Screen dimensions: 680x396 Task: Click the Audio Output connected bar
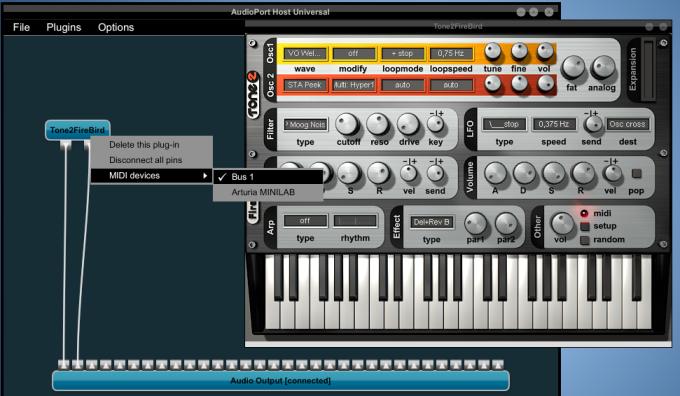click(x=281, y=381)
